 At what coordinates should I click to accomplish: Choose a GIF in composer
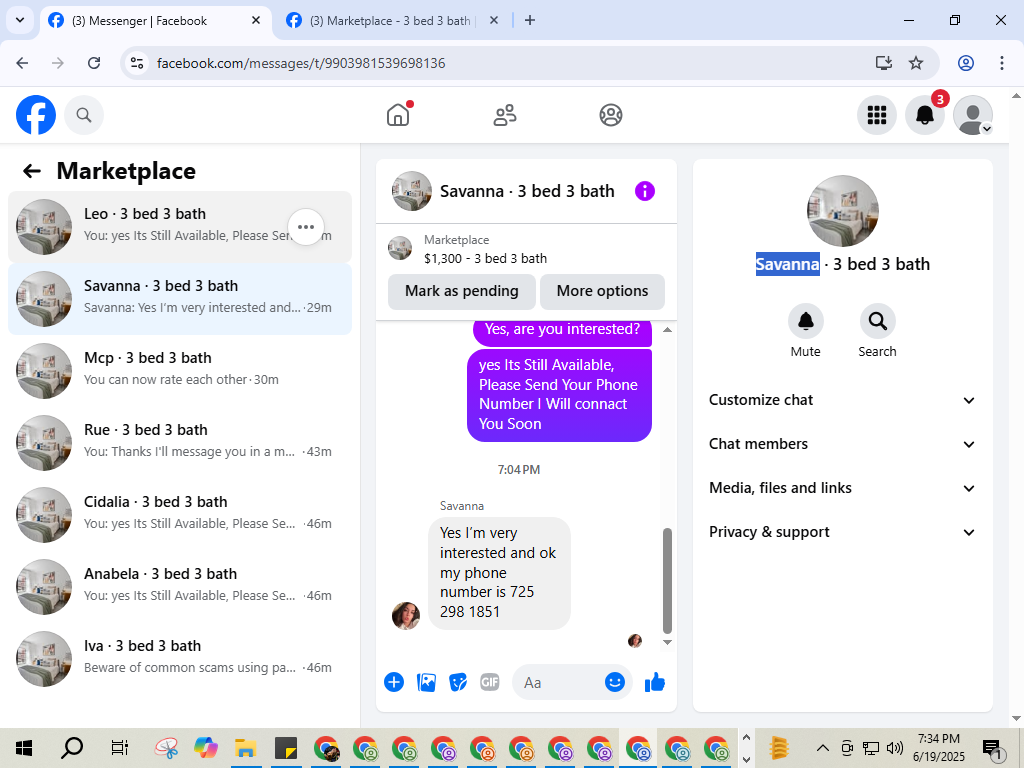(490, 682)
